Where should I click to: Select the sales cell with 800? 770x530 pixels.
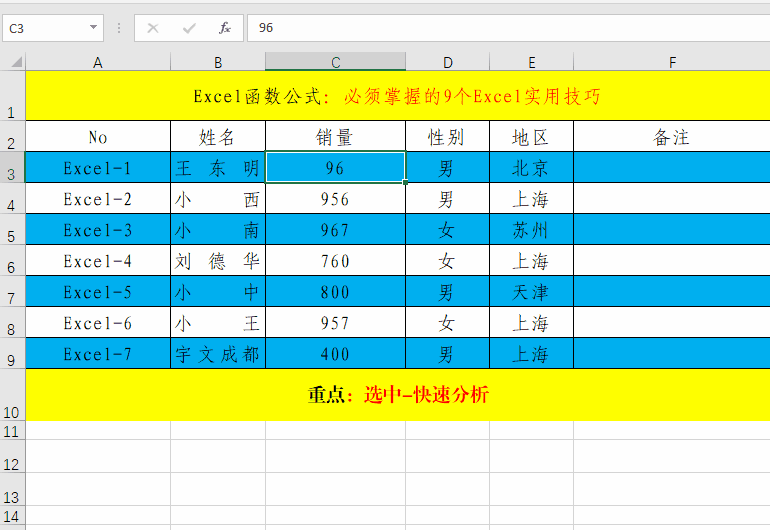coord(335,291)
